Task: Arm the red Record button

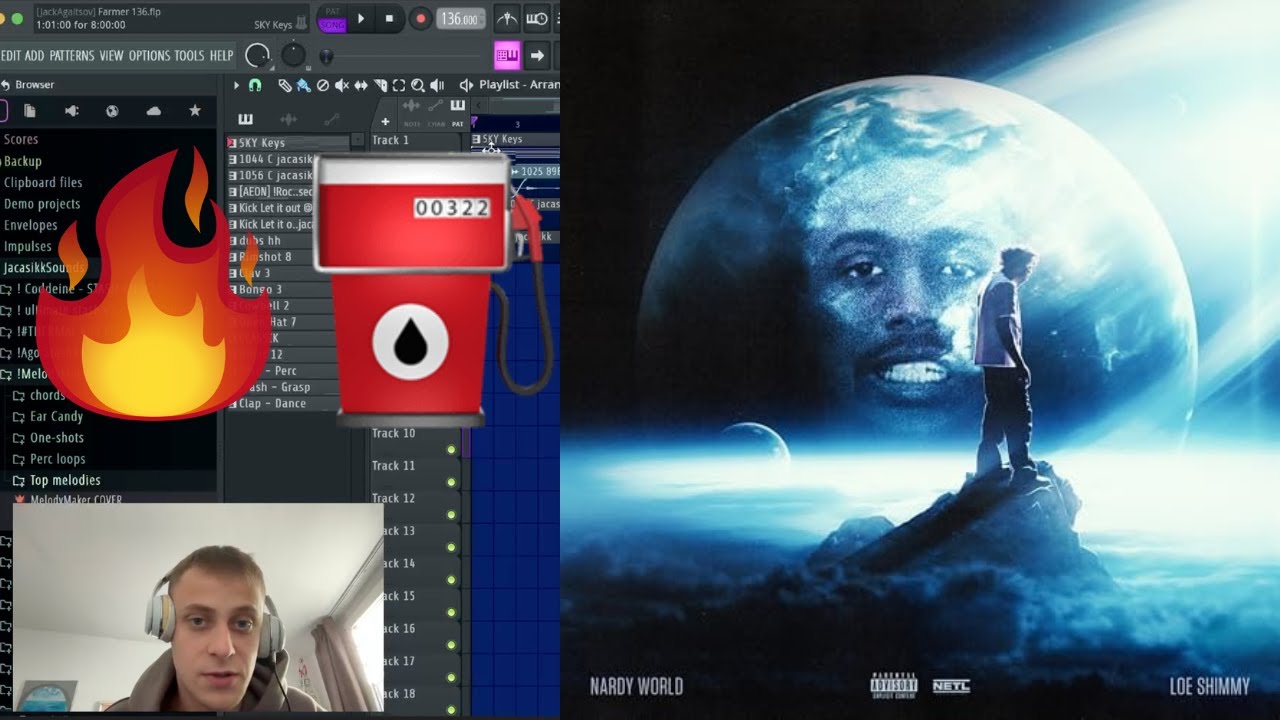Action: [x=420, y=18]
